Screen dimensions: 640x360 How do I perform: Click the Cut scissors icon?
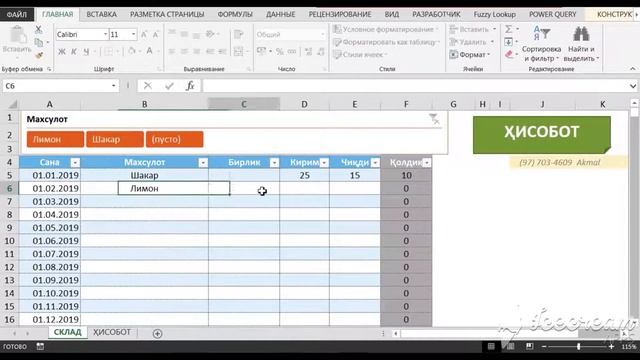38,29
